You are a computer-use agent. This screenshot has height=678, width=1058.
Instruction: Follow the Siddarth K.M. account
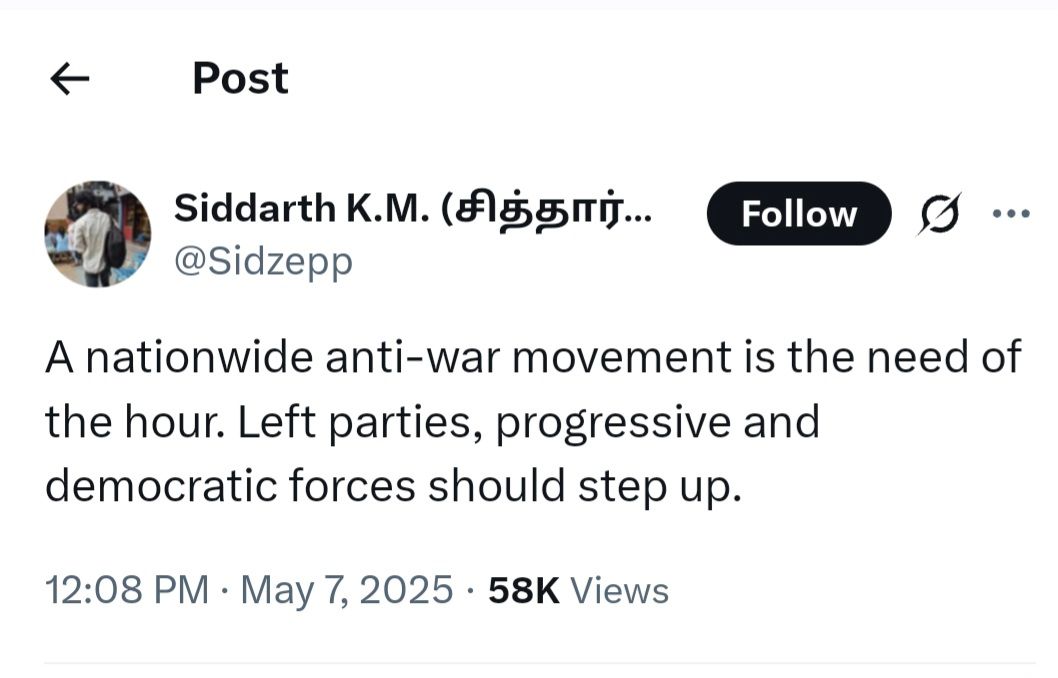(799, 213)
